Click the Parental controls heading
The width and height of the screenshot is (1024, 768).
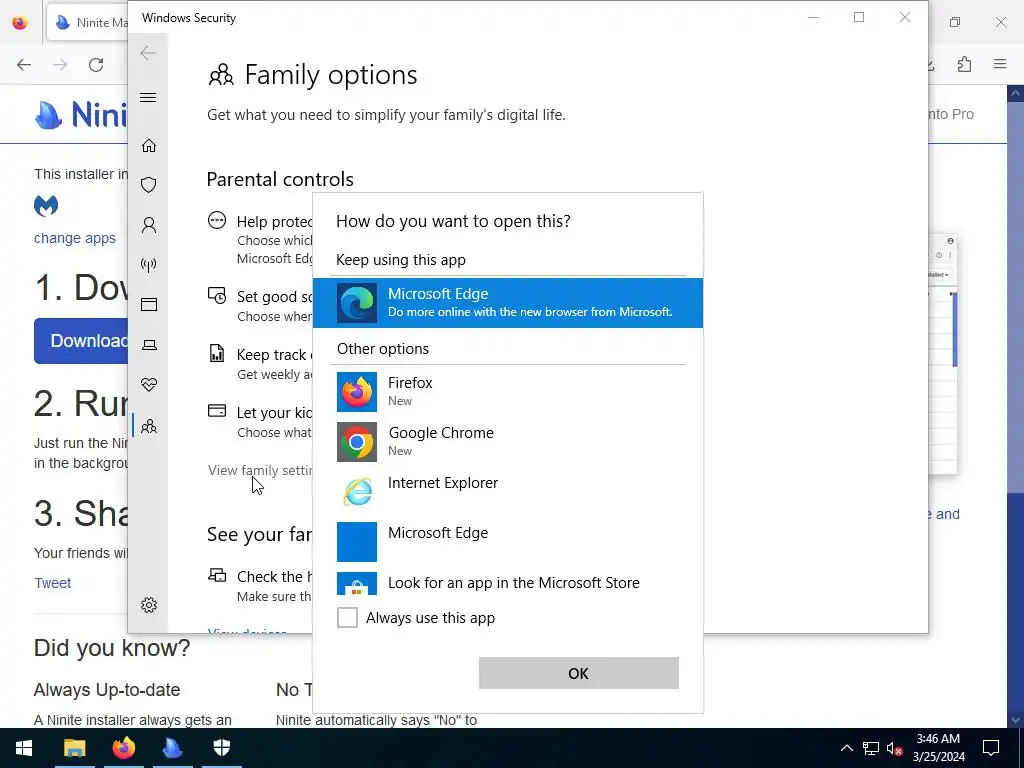tap(280, 179)
